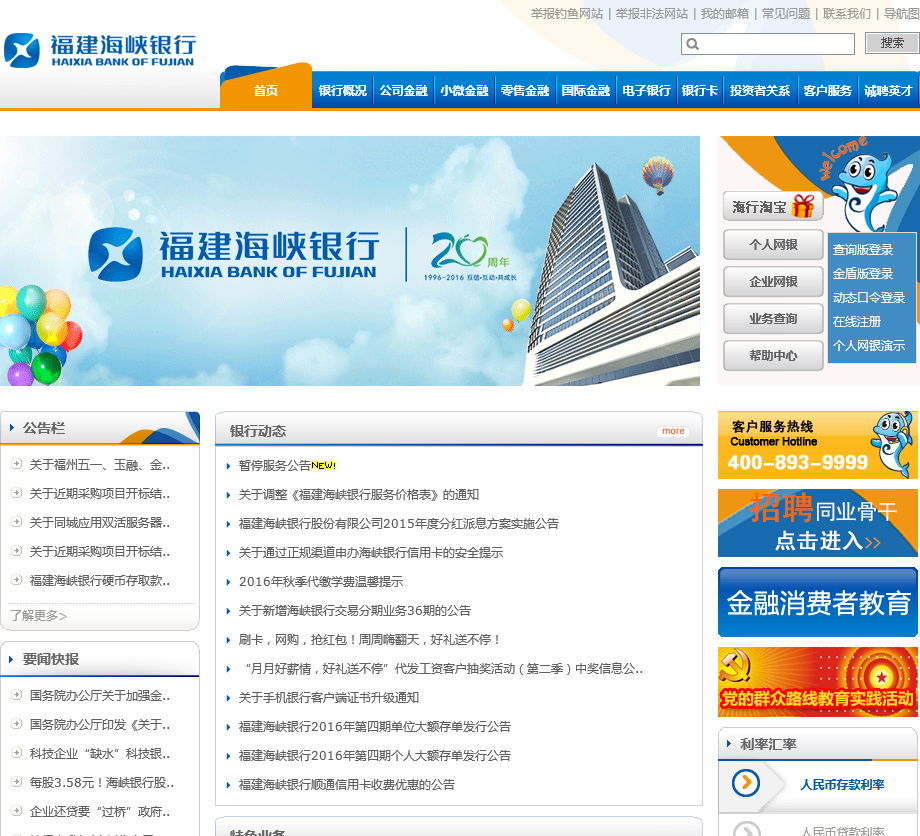Open the 电子银行 menu

click(646, 90)
